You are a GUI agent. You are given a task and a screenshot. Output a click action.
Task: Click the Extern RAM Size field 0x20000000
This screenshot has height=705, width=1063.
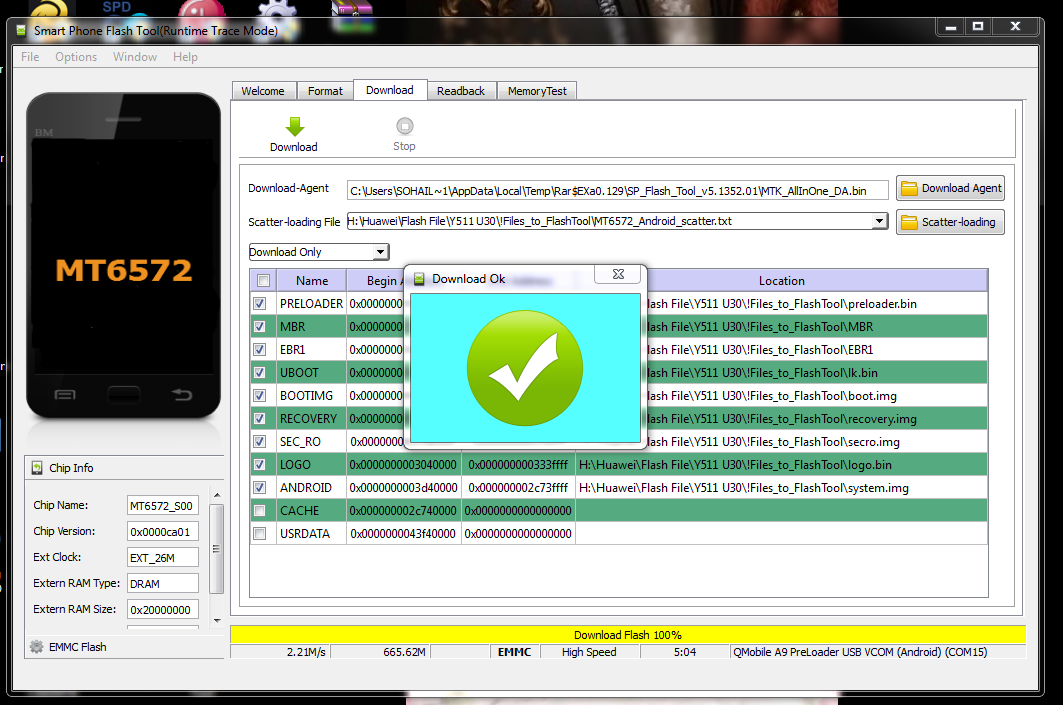(163, 609)
